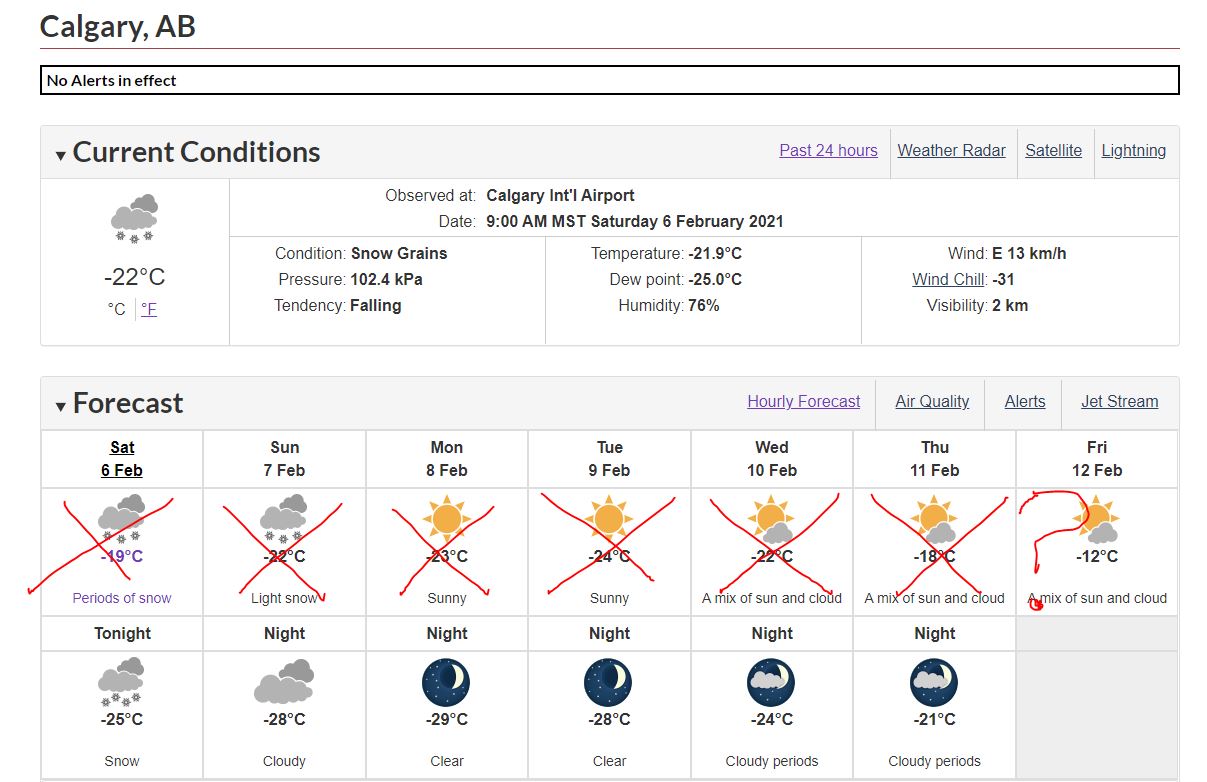The height and width of the screenshot is (782, 1207).
Task: Click Friday's sun and cloud icon
Action: (1097, 521)
